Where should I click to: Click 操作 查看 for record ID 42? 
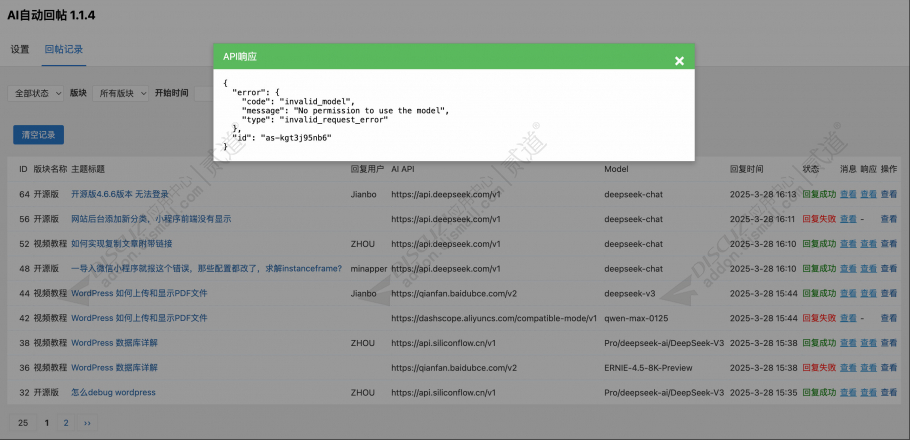click(x=889, y=318)
